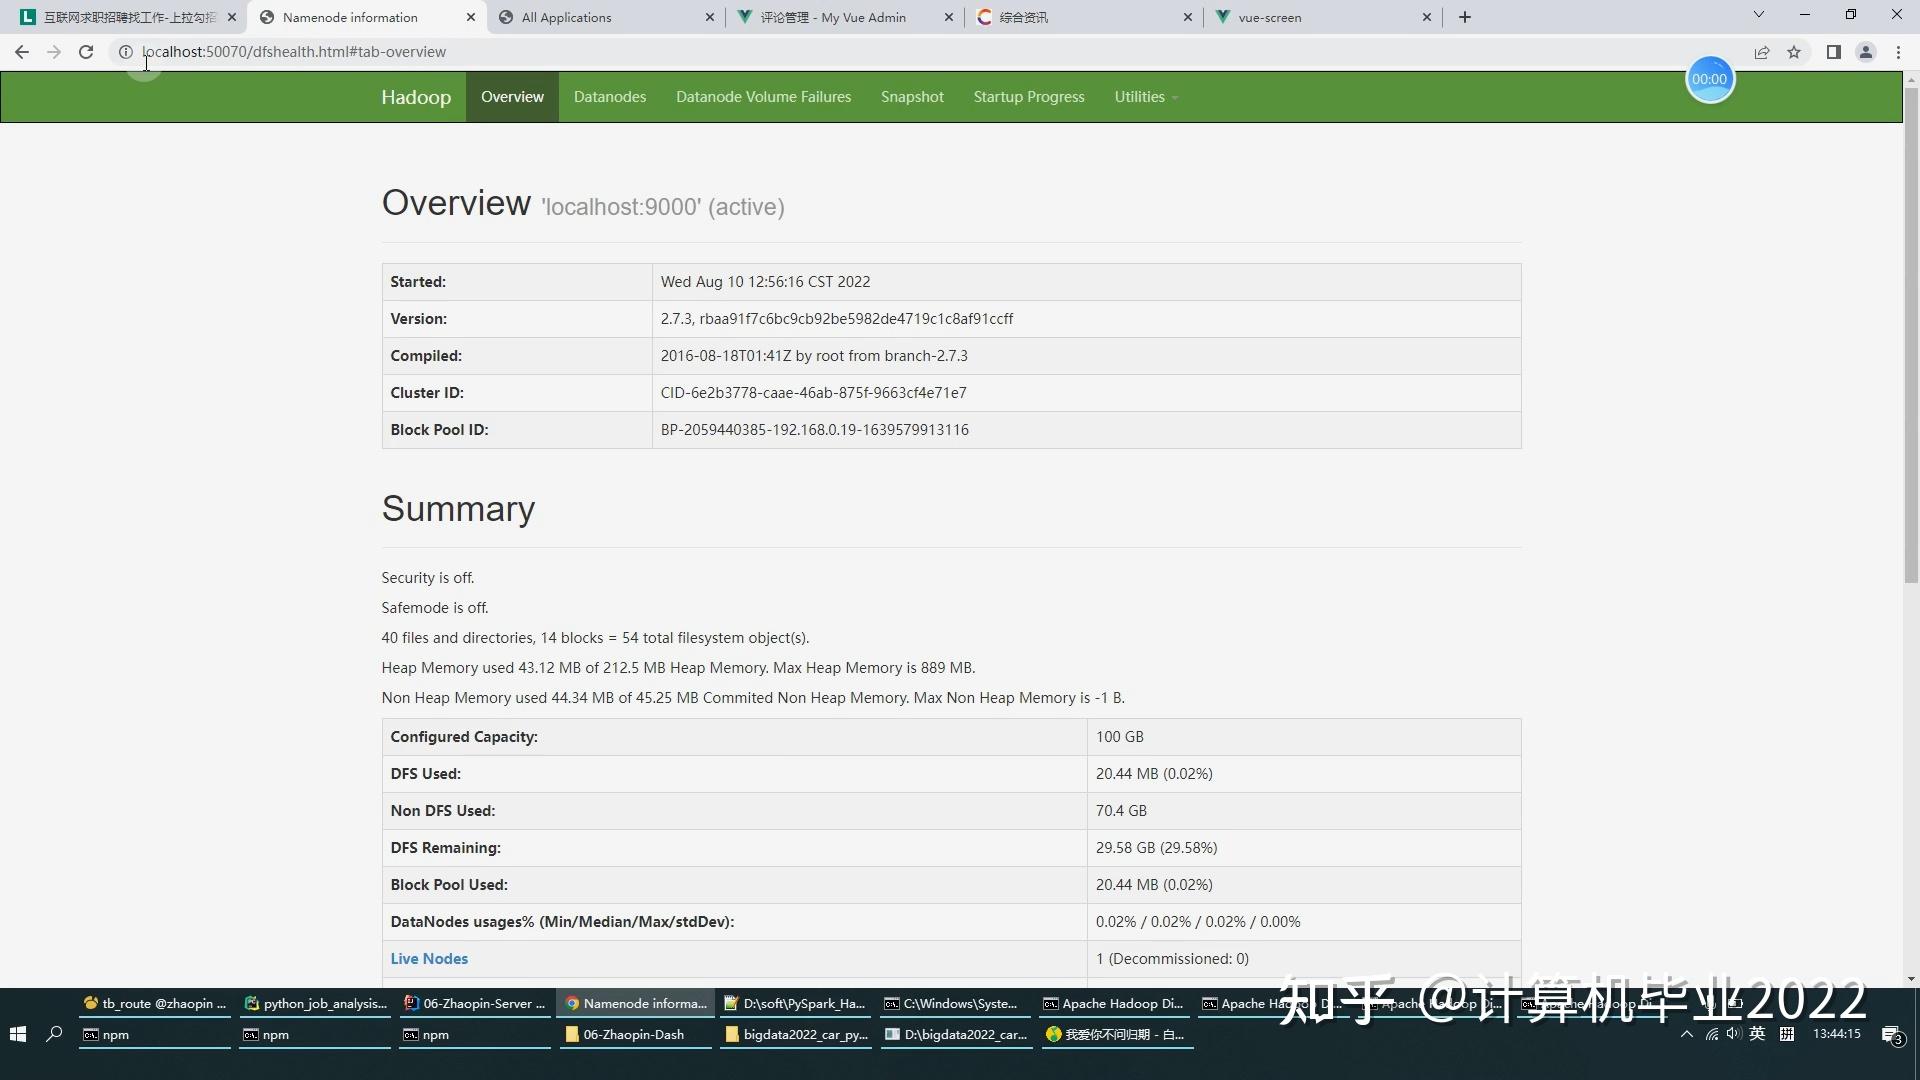Open Chrome's three-dot menu
1920x1080 pixels.
1898,52
